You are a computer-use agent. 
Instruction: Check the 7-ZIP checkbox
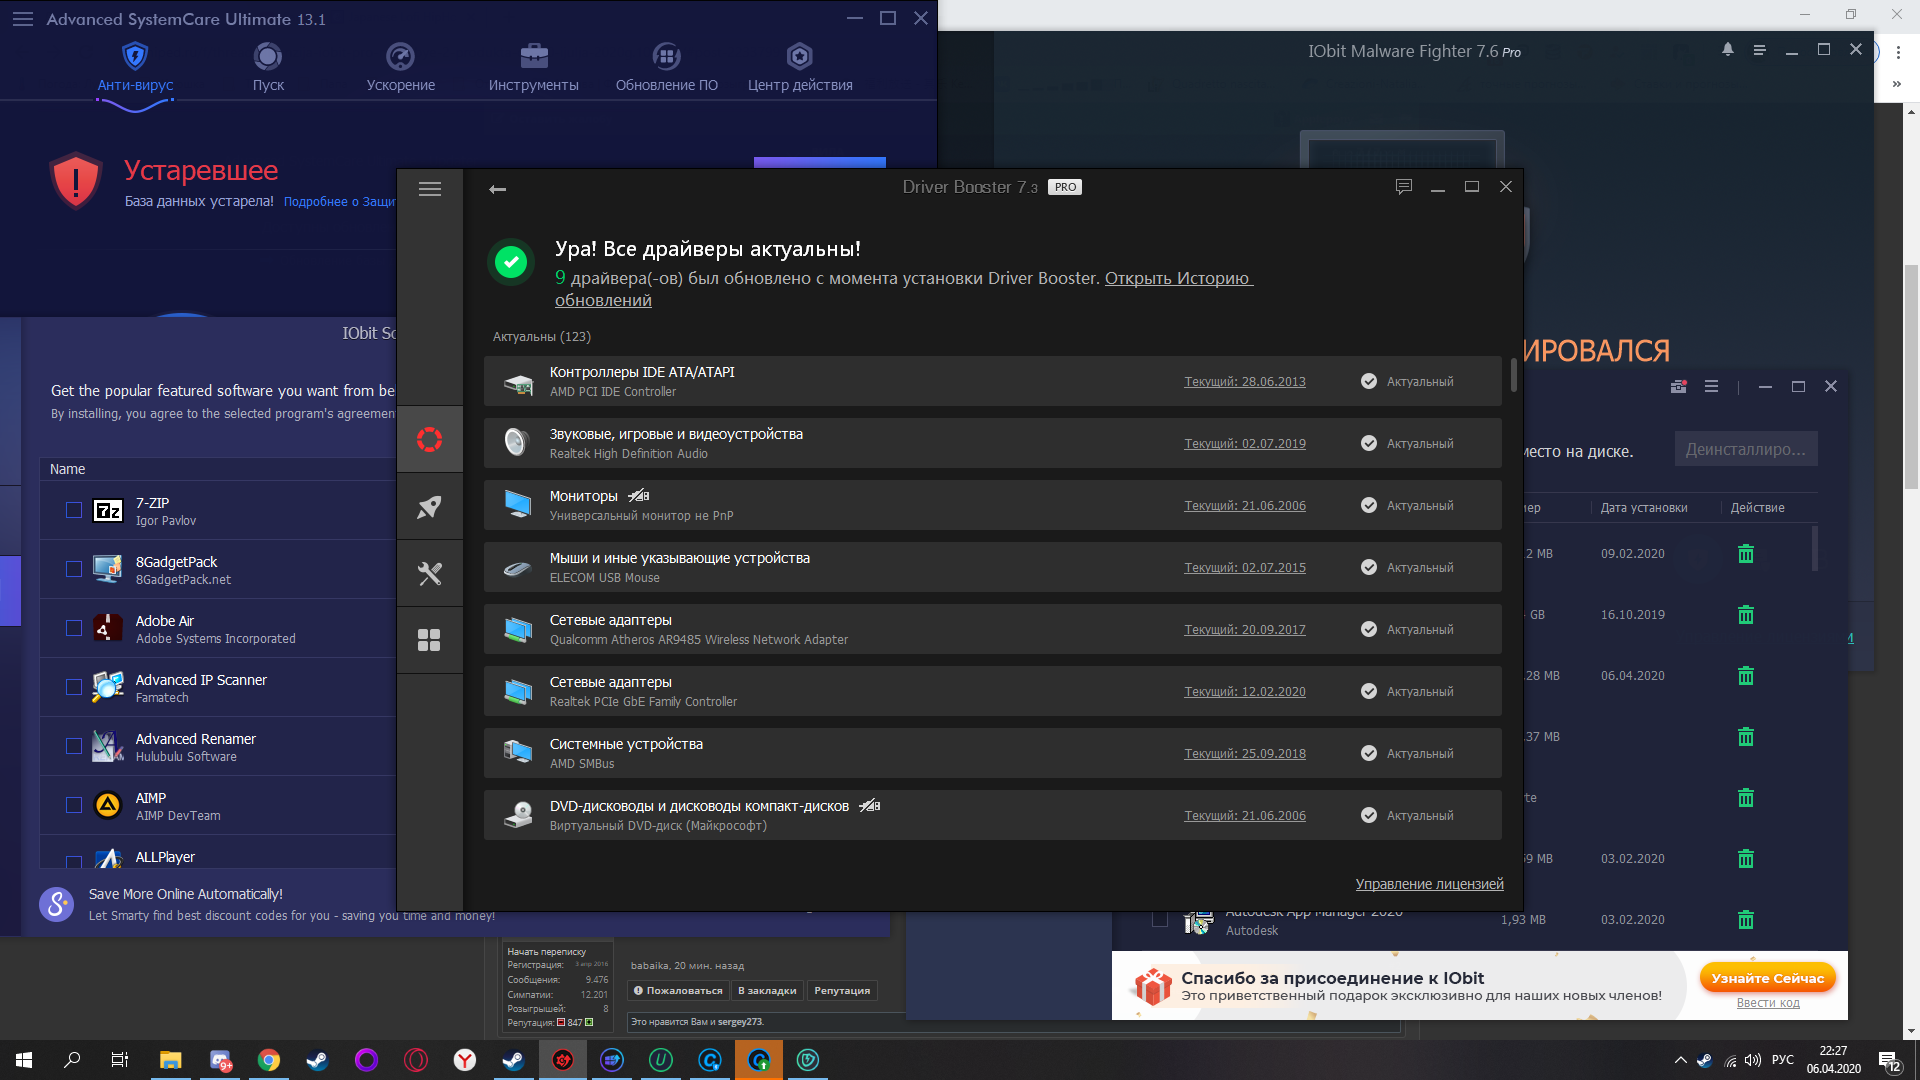(x=74, y=510)
